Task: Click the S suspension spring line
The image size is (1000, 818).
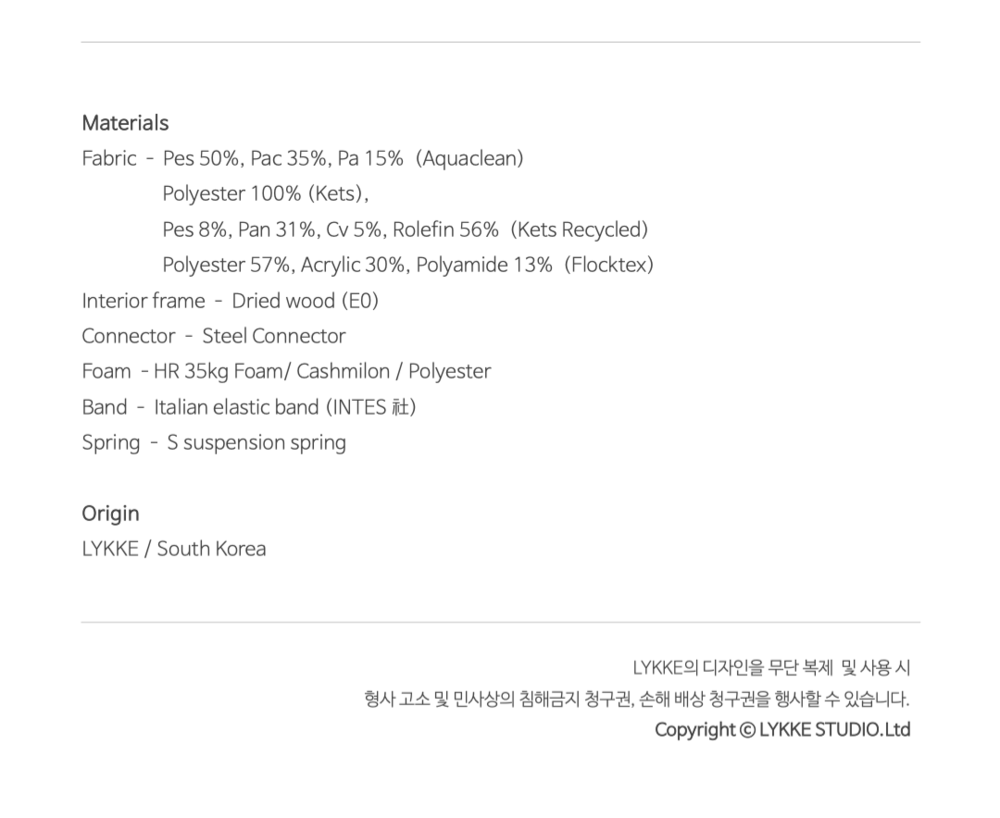Action: tap(214, 443)
